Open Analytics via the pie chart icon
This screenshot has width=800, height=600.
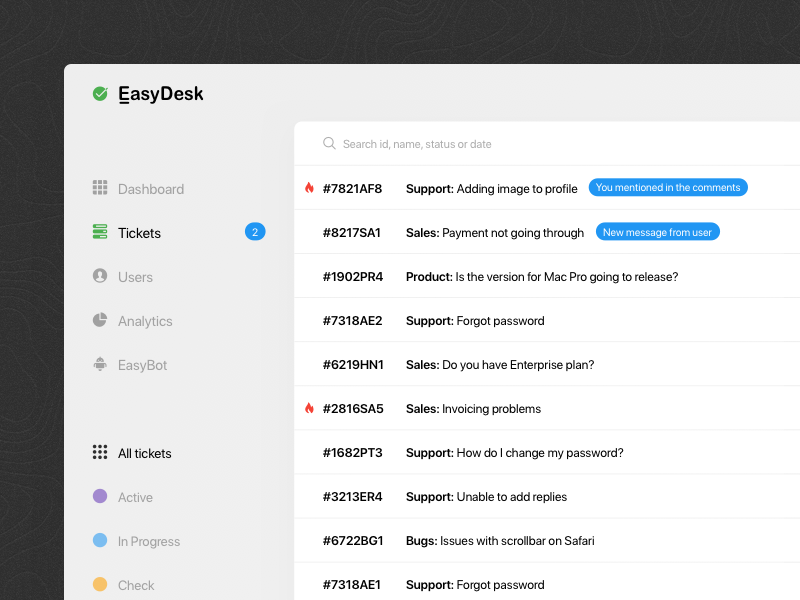(x=100, y=320)
